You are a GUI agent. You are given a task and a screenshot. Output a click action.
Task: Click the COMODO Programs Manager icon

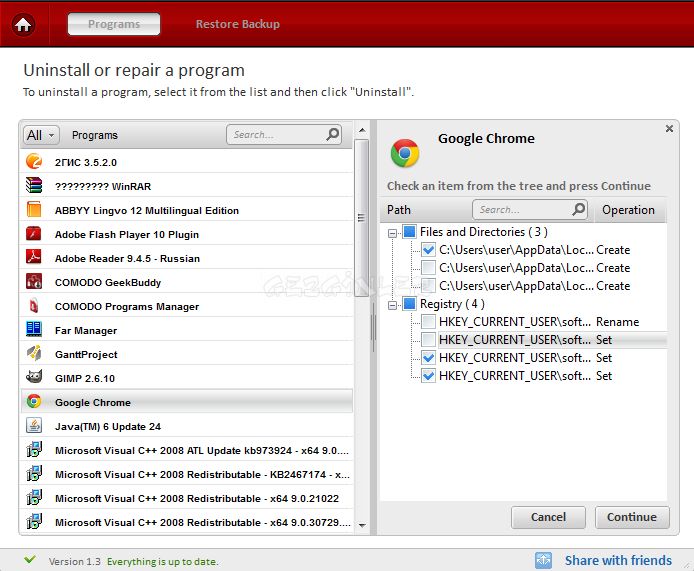(x=34, y=305)
